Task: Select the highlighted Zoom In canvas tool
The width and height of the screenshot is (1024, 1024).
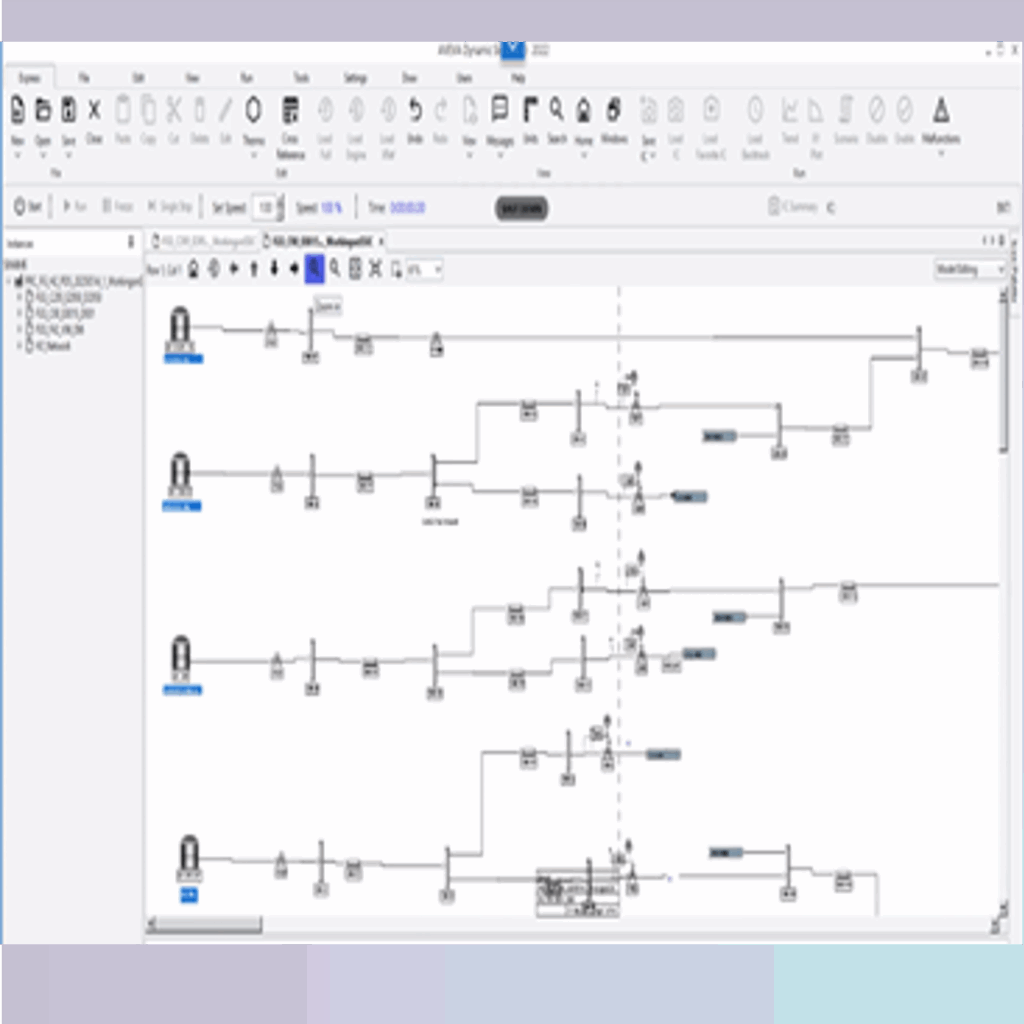Action: tap(314, 268)
